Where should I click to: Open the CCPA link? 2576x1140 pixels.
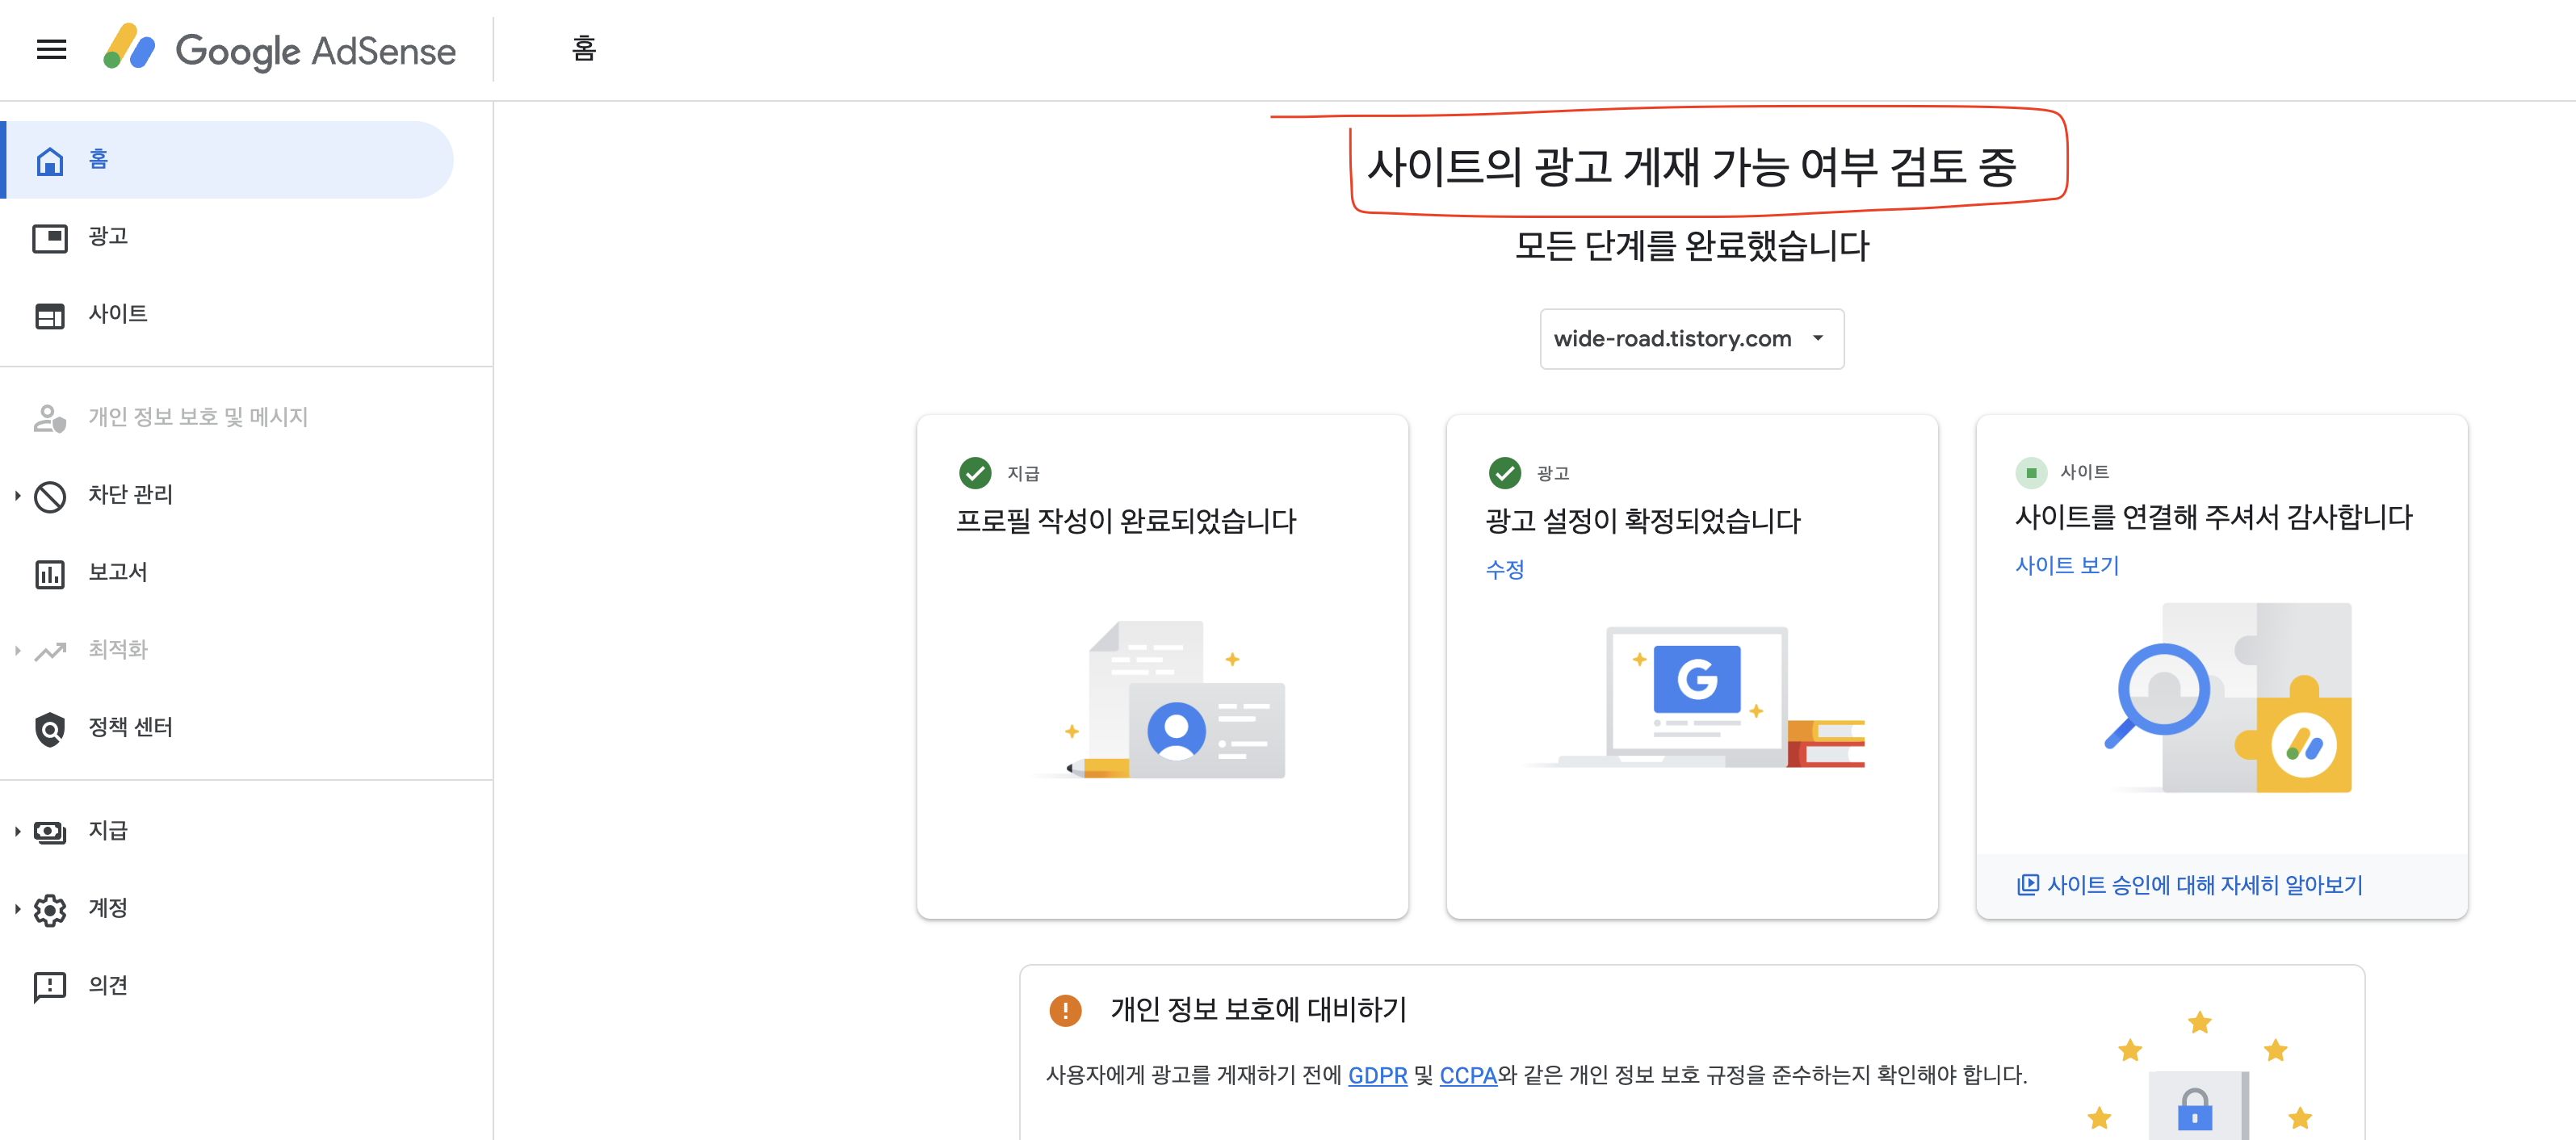(x=1468, y=1076)
